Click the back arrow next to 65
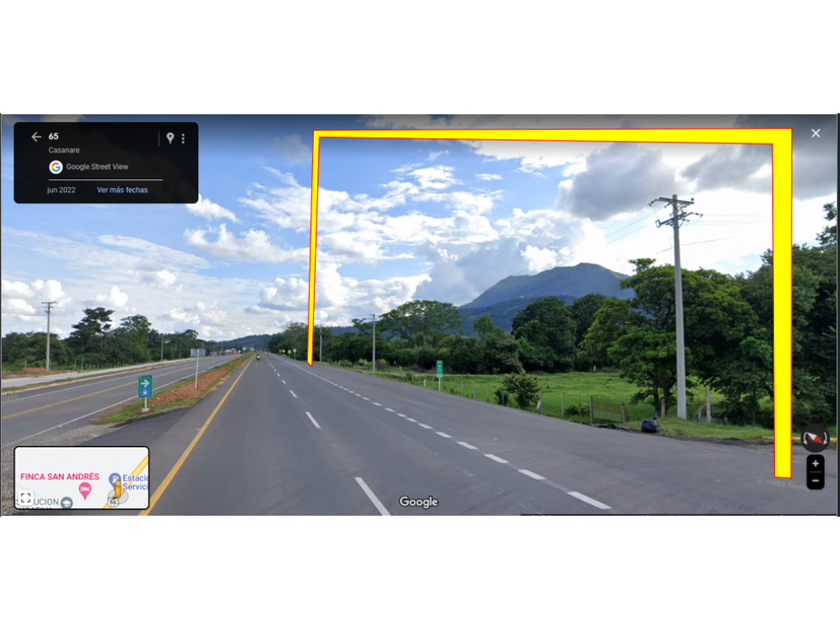This screenshot has width=840, height=630. coord(36,137)
